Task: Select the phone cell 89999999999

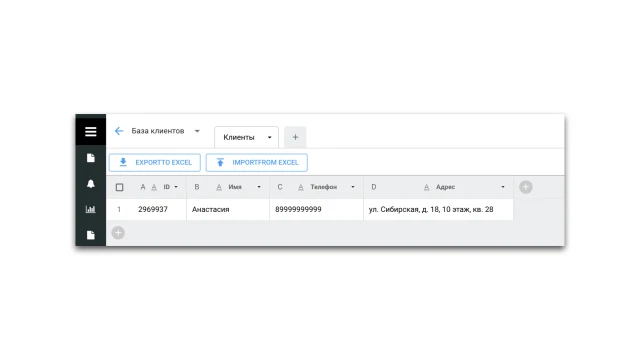Action: tap(316, 209)
